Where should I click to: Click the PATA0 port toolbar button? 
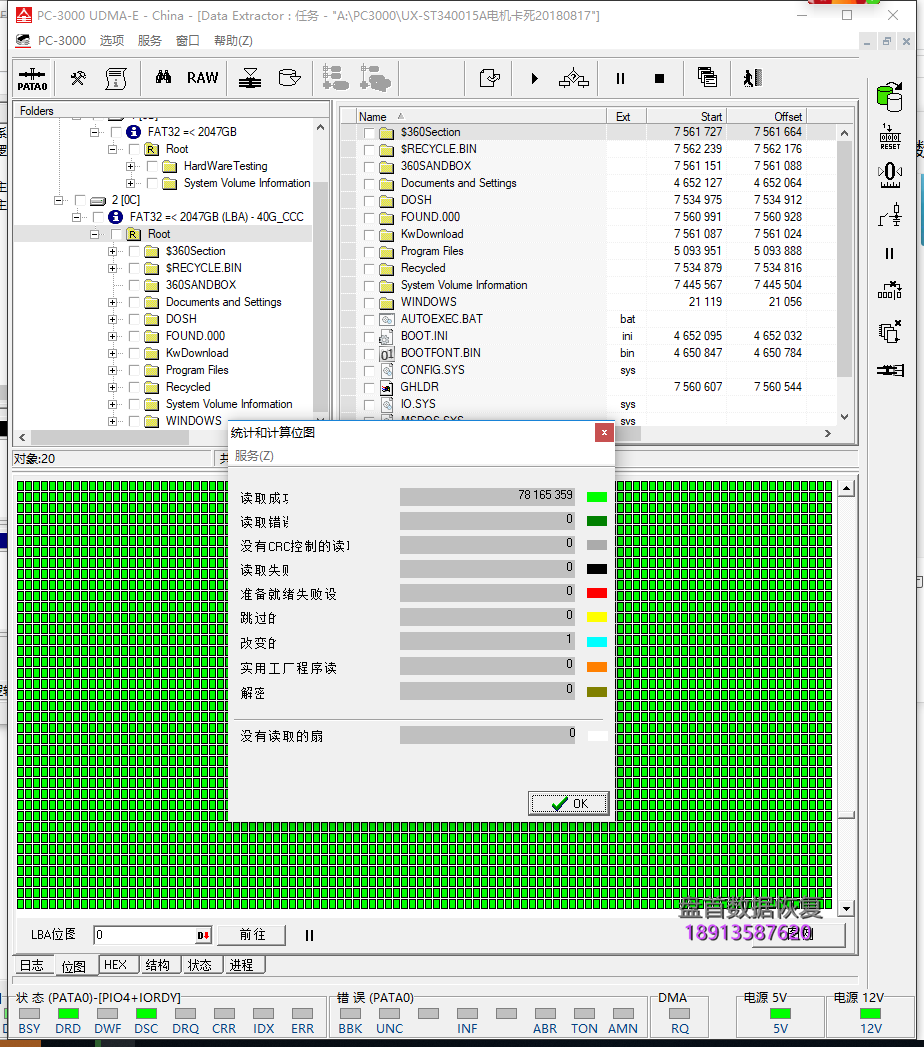[32, 78]
